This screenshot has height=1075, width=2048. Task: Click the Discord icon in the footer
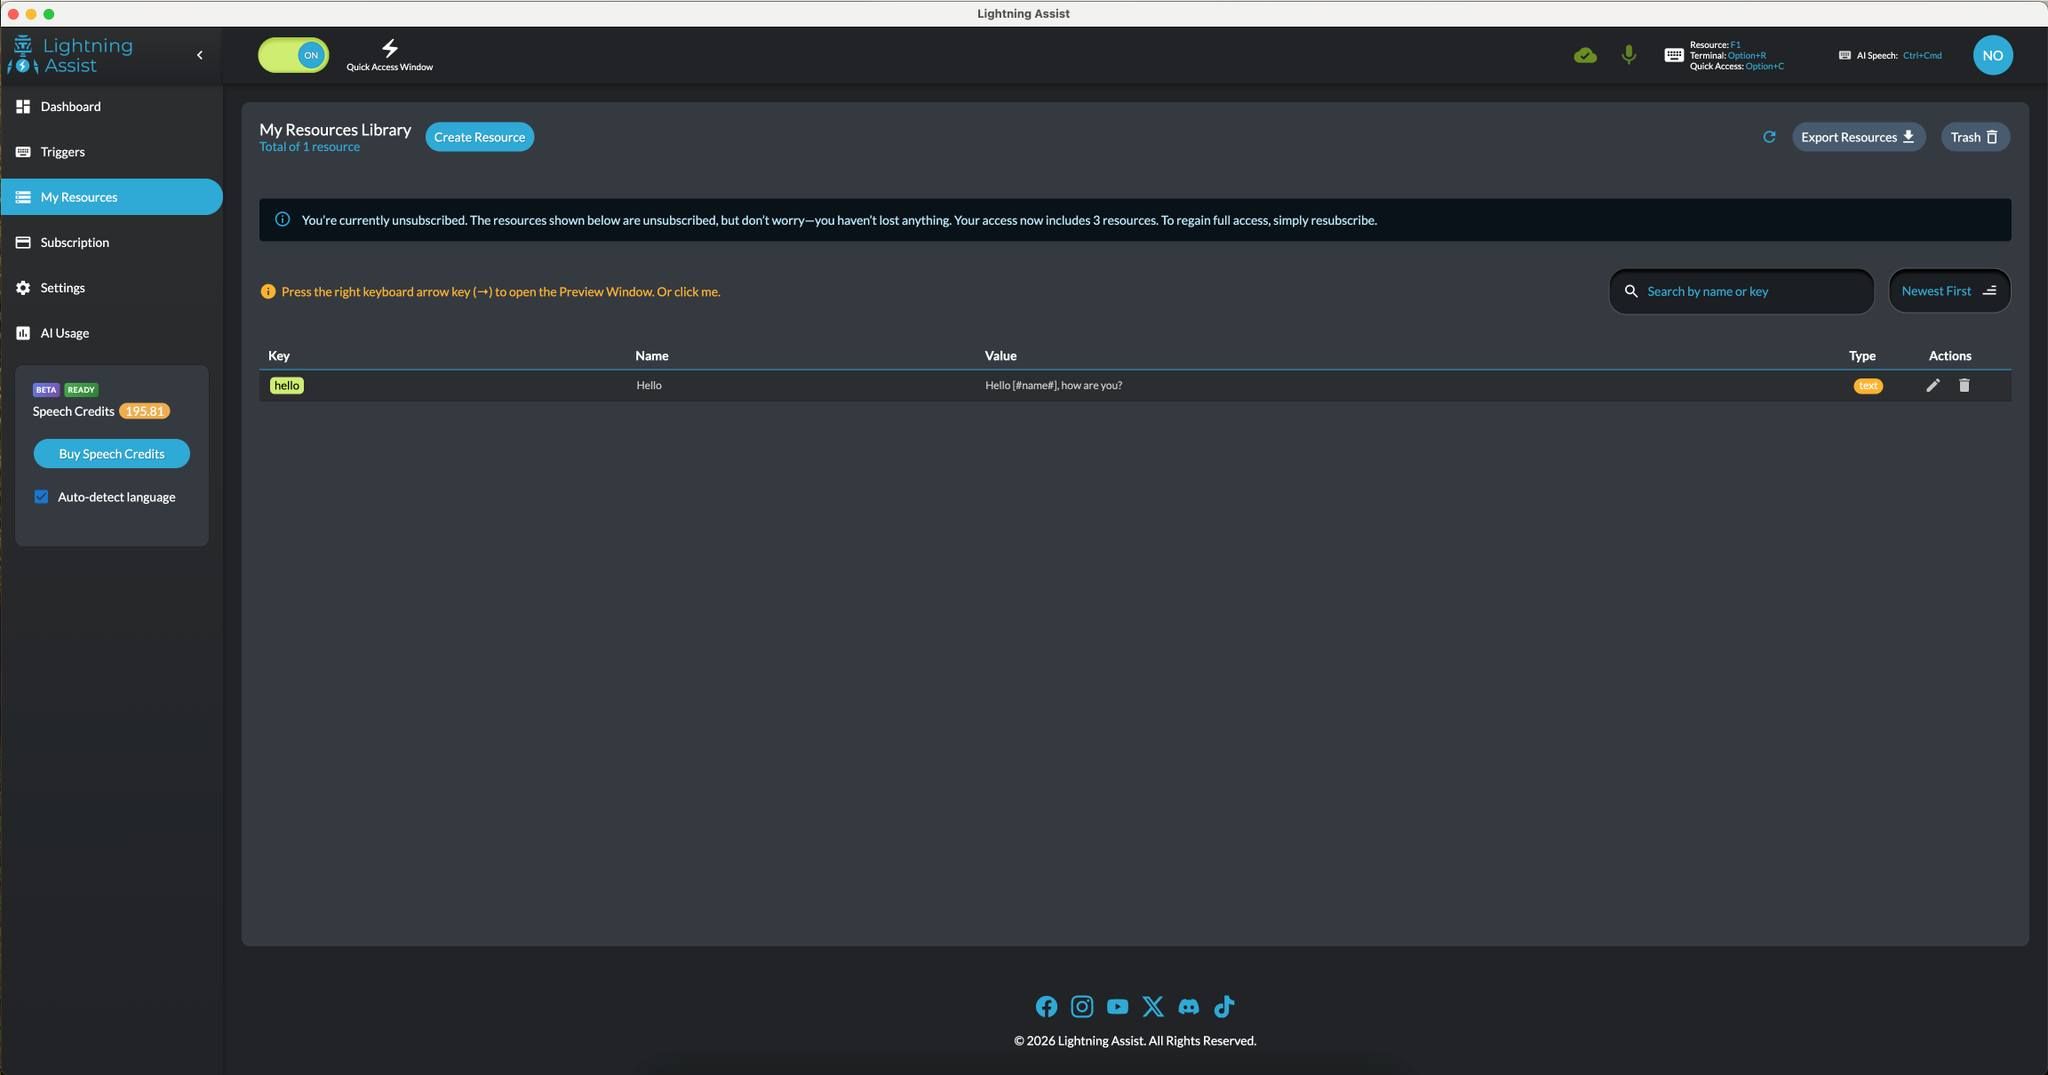click(1187, 1006)
